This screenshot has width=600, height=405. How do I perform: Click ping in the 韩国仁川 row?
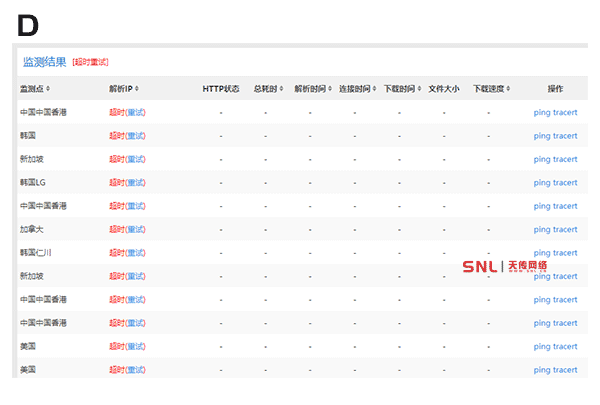point(542,253)
